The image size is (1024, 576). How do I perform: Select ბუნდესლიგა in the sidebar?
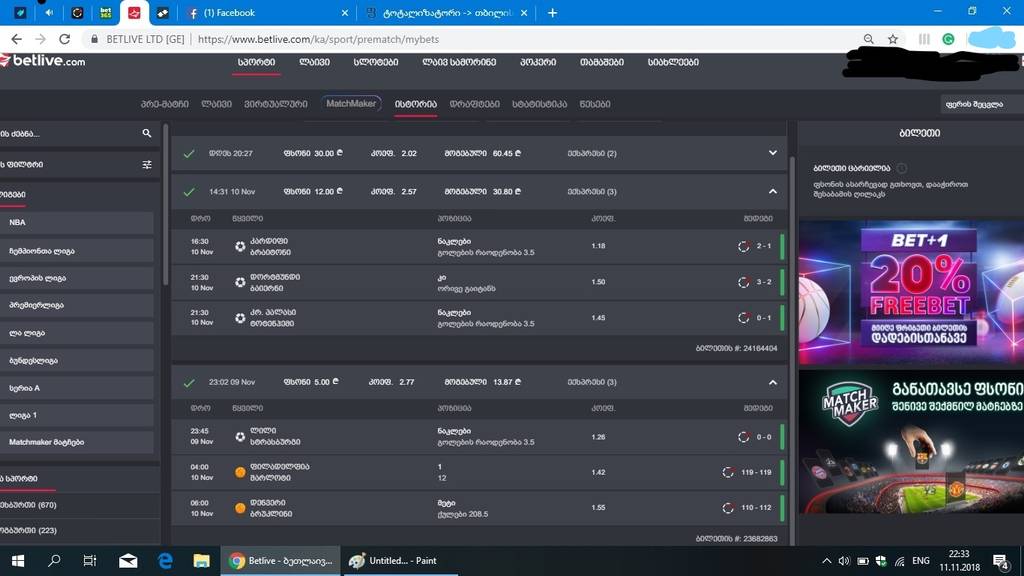click(77, 360)
